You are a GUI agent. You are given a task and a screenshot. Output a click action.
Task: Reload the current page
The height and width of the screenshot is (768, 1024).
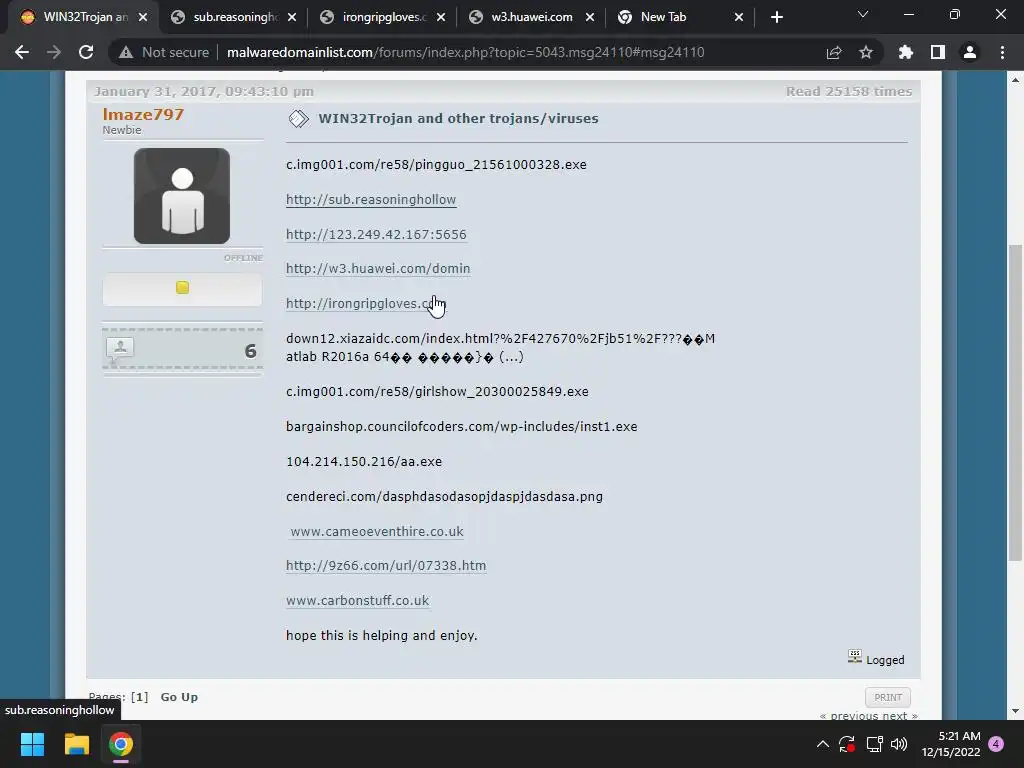click(x=86, y=52)
